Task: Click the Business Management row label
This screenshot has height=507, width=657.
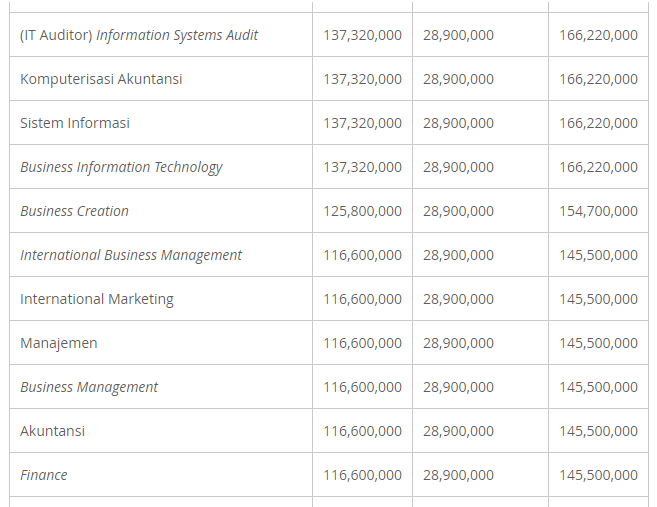Action: click(x=89, y=387)
